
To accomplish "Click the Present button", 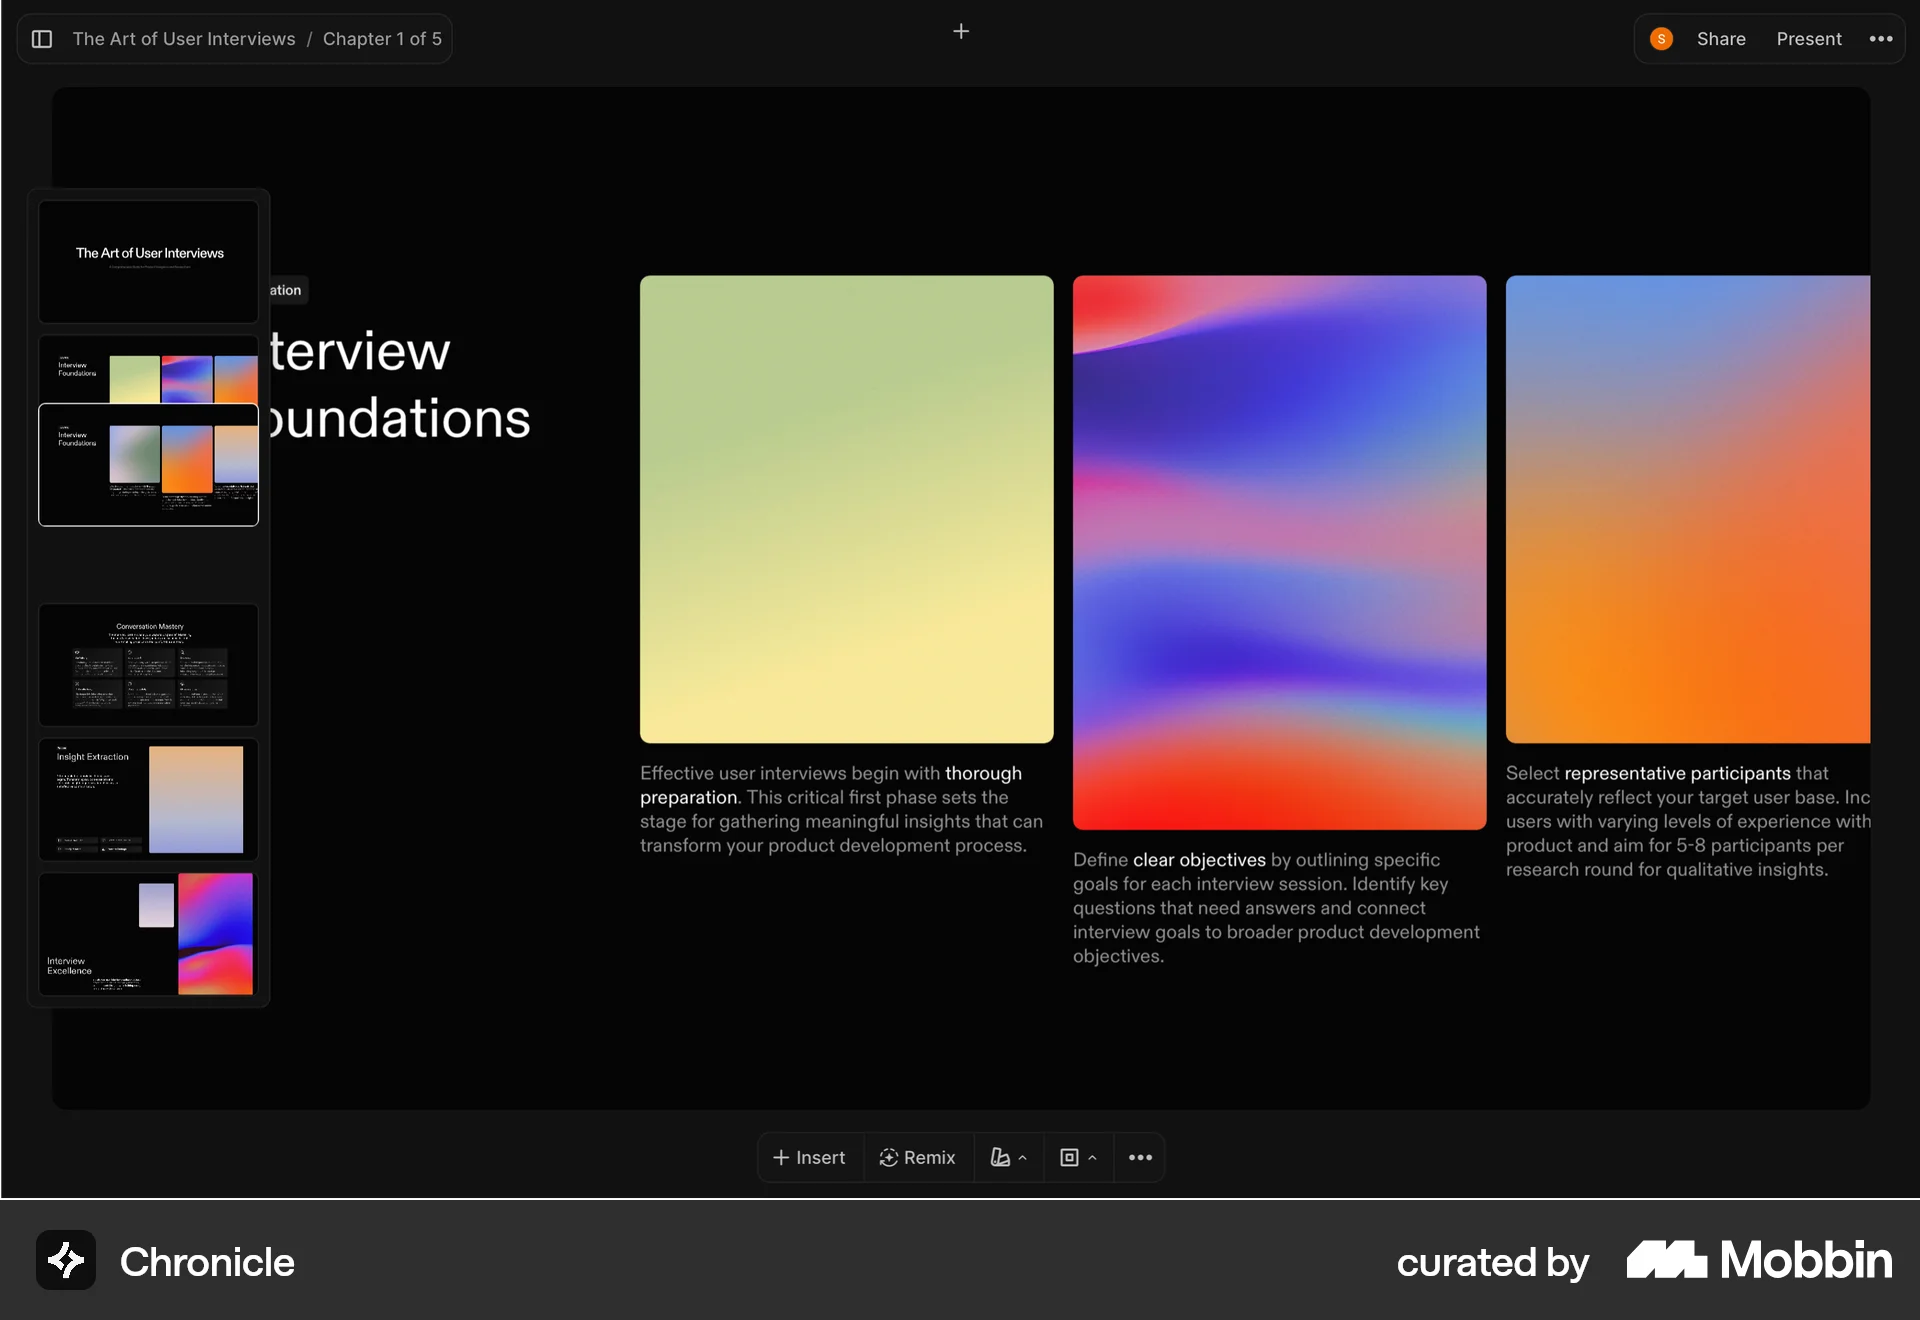I will (1809, 39).
